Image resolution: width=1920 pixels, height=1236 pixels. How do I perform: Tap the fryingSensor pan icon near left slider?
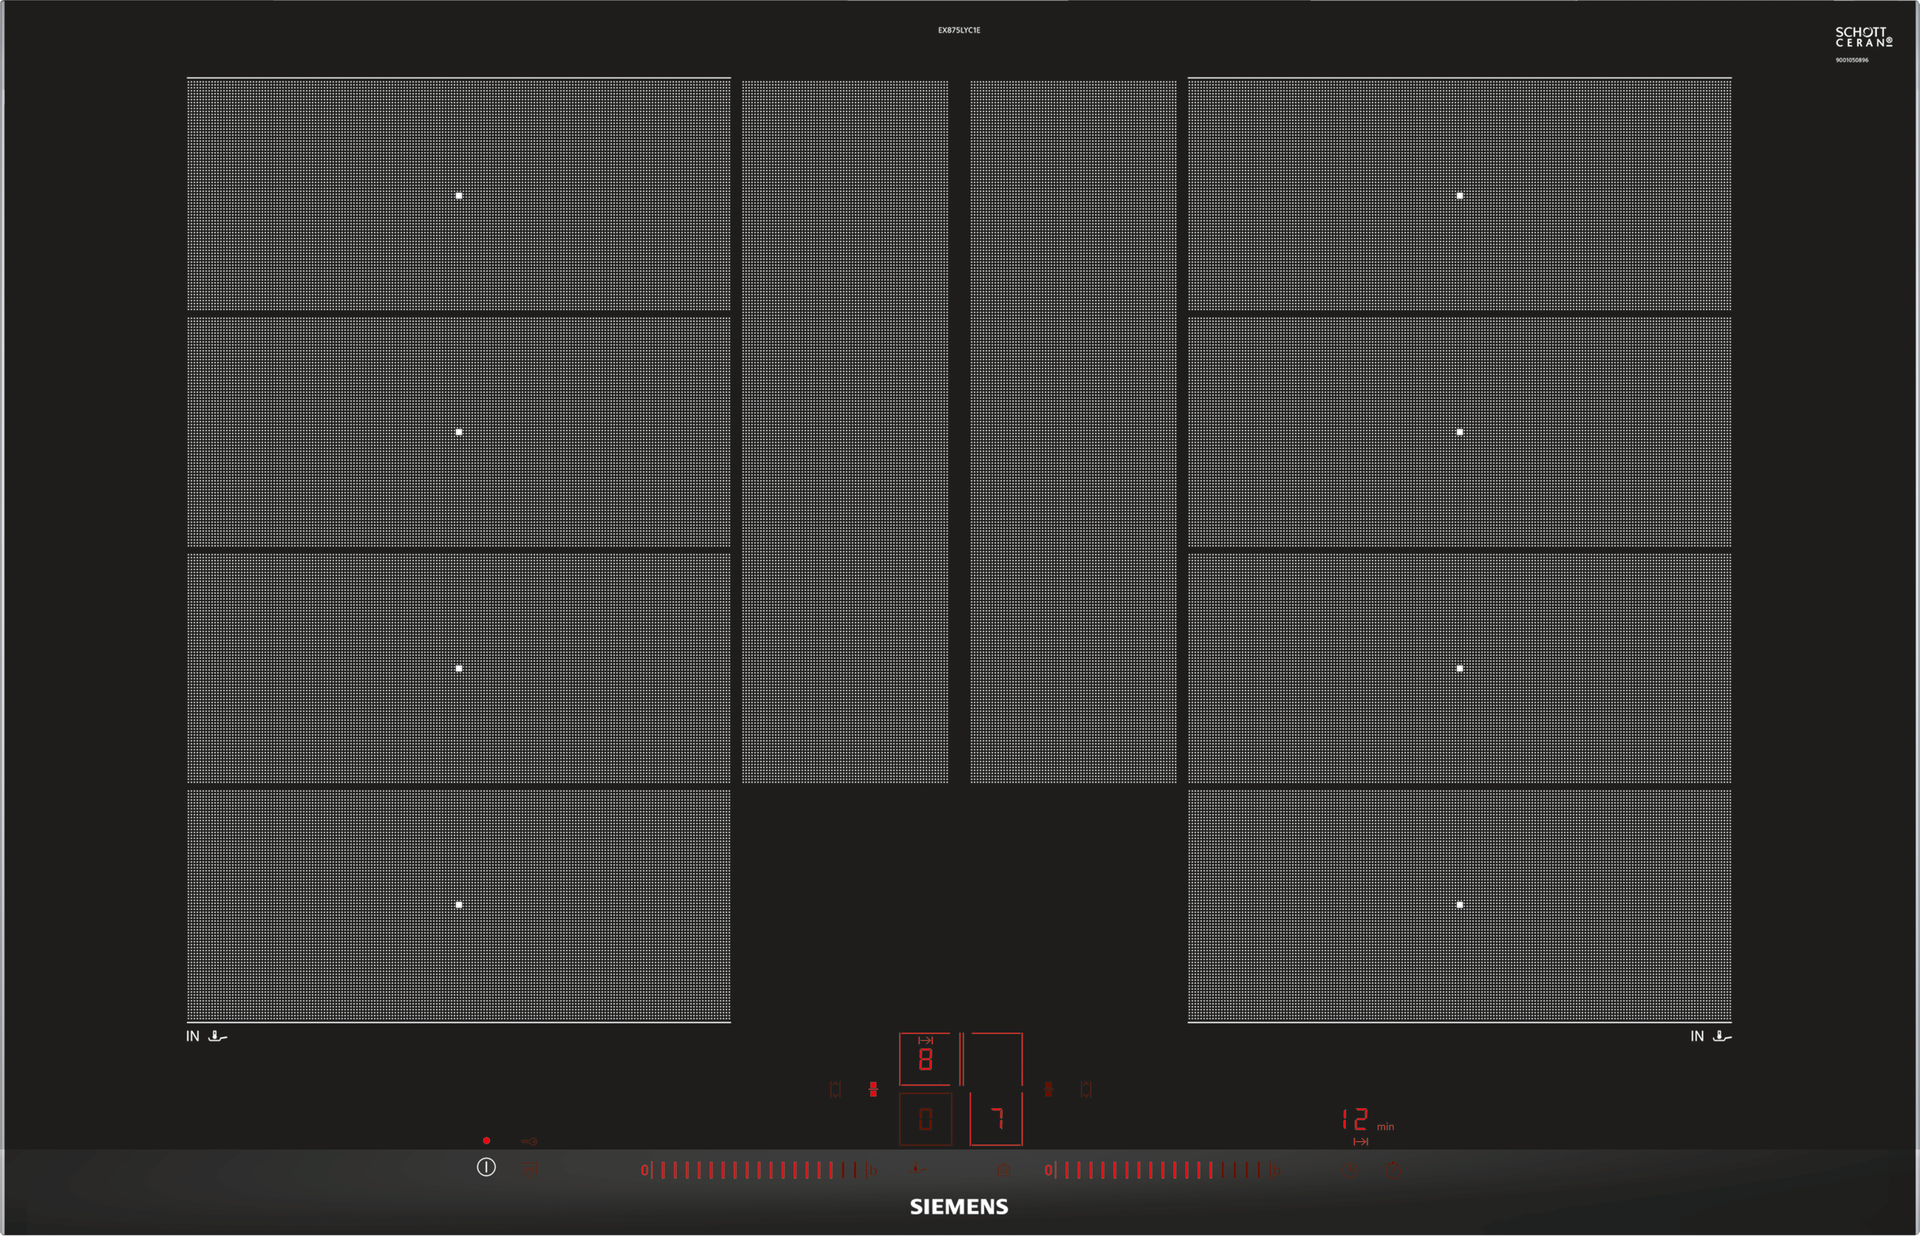(x=918, y=1169)
